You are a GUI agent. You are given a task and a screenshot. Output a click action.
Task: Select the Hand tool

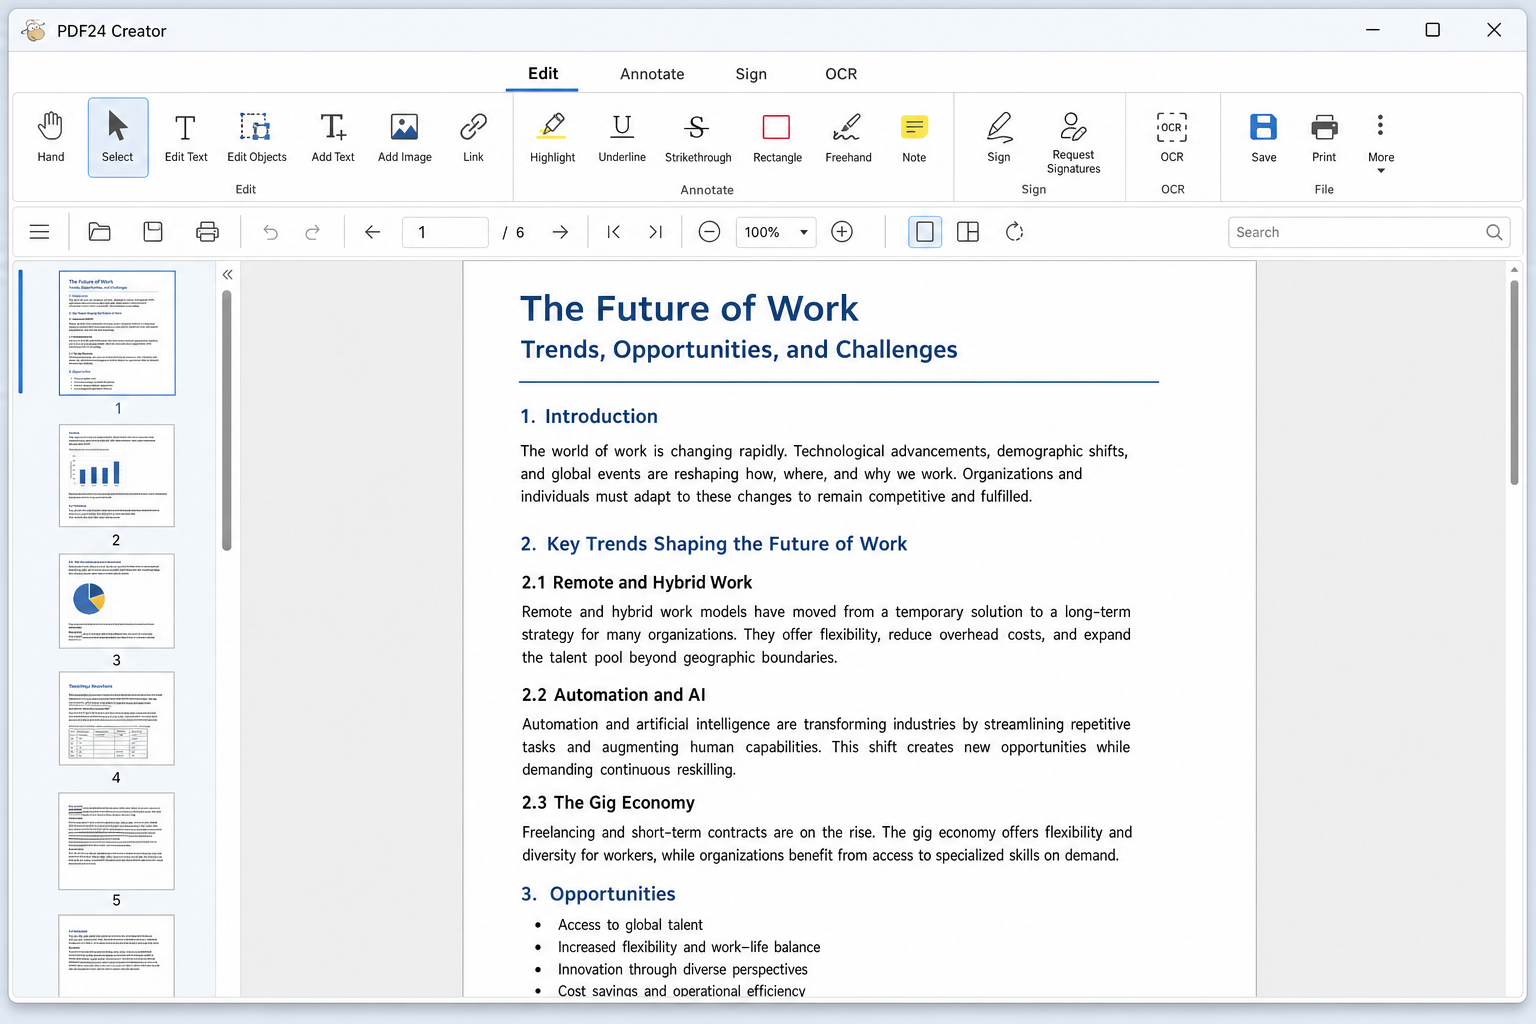click(x=51, y=137)
